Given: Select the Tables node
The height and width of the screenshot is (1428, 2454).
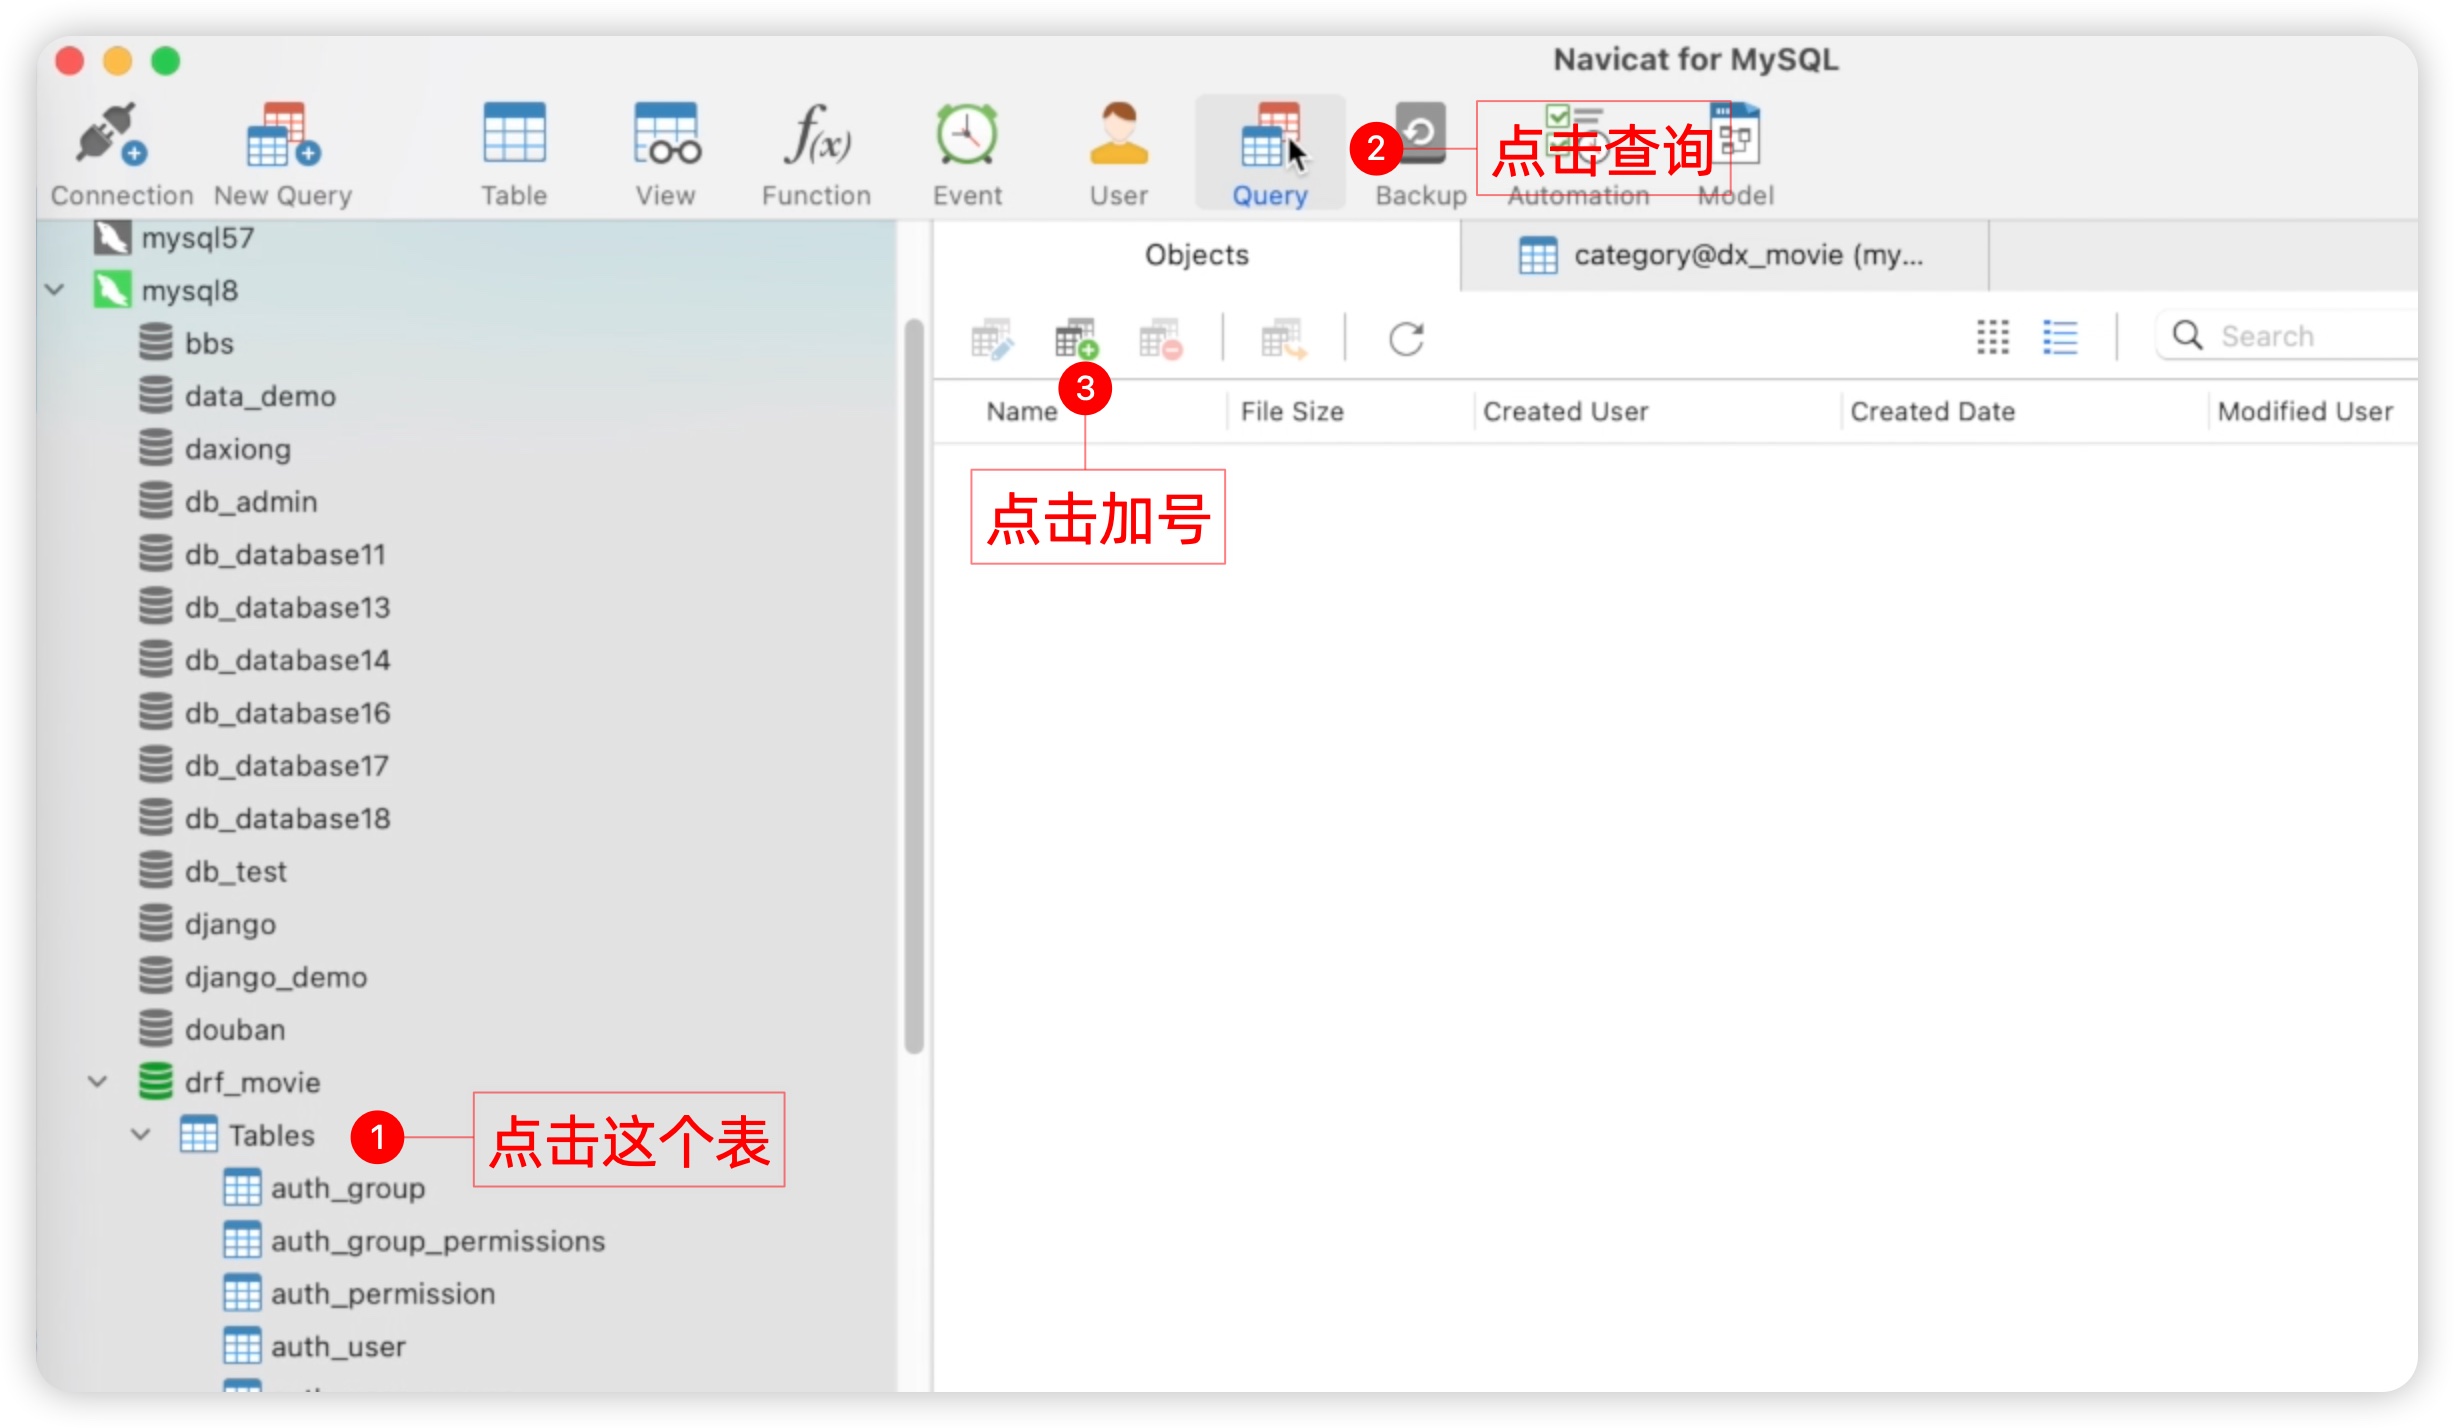Looking at the screenshot, I should pos(247,1135).
